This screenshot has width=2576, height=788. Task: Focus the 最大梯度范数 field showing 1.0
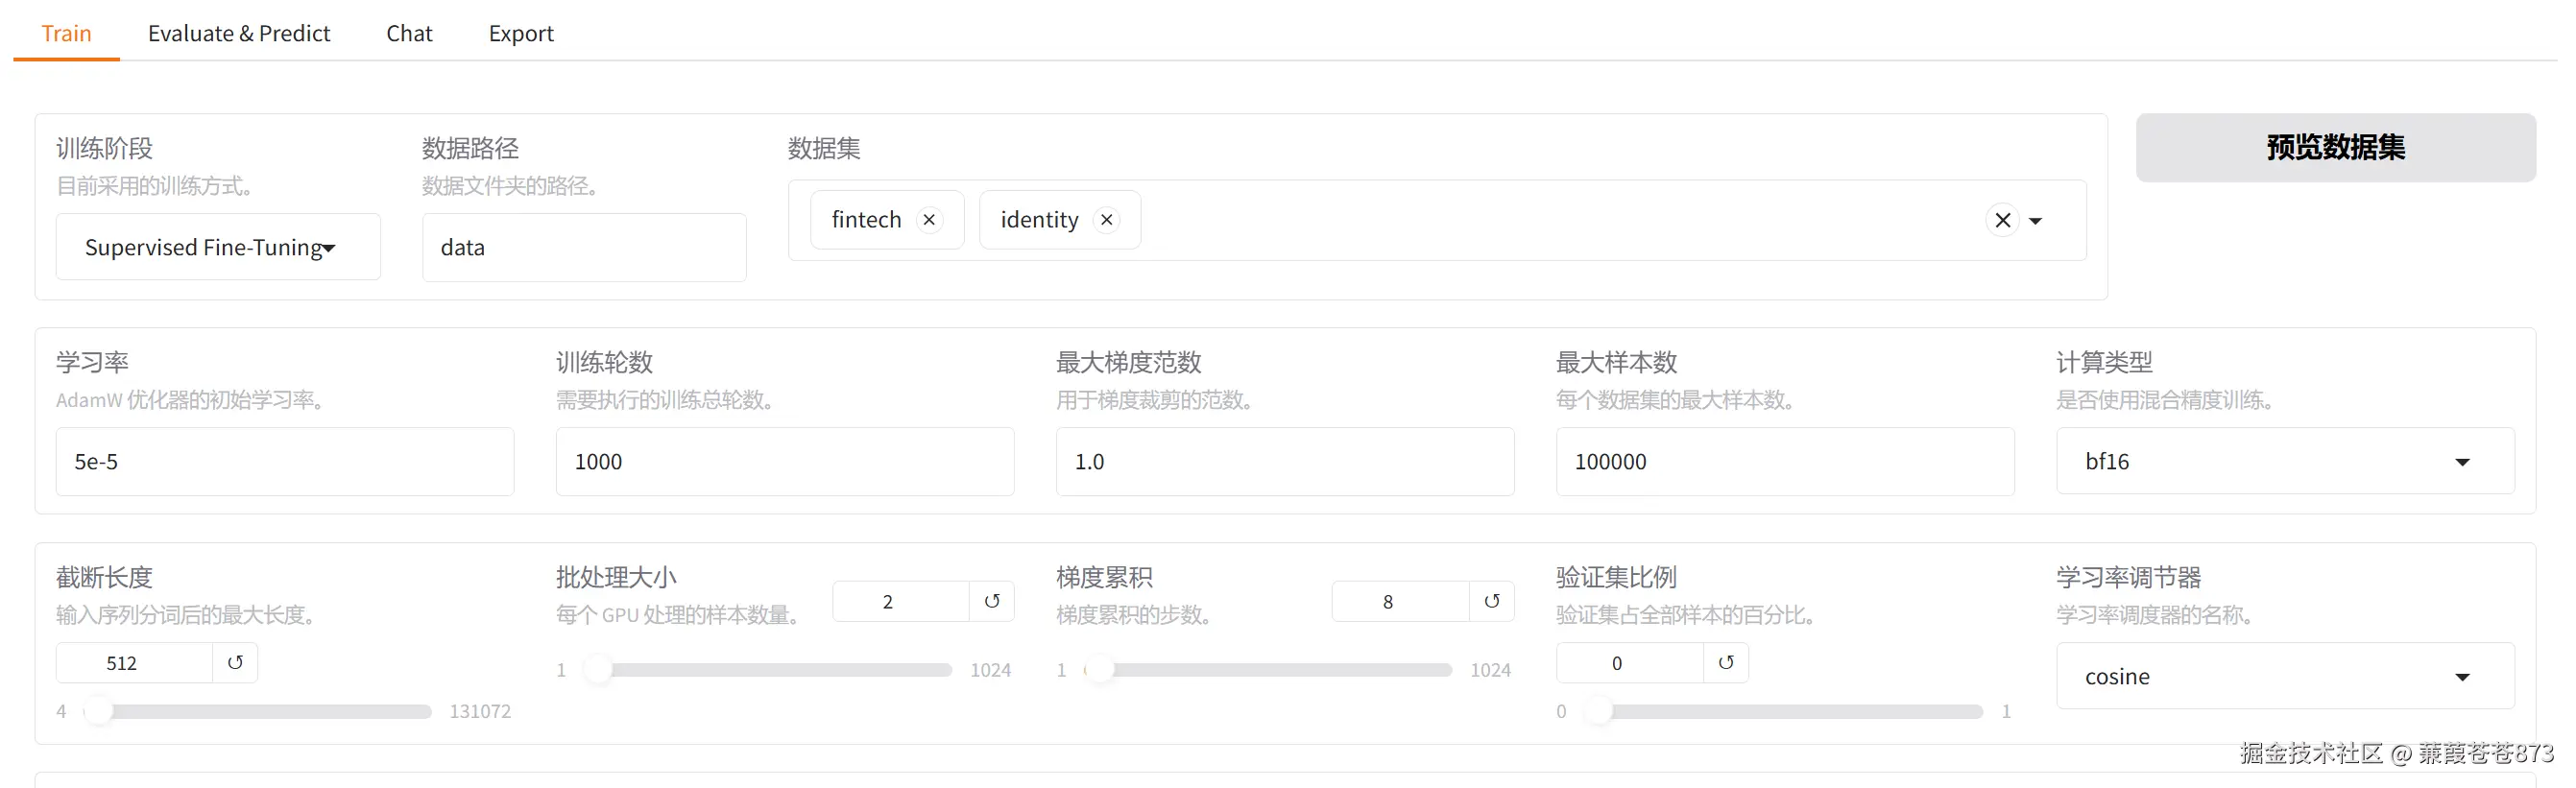point(1285,461)
